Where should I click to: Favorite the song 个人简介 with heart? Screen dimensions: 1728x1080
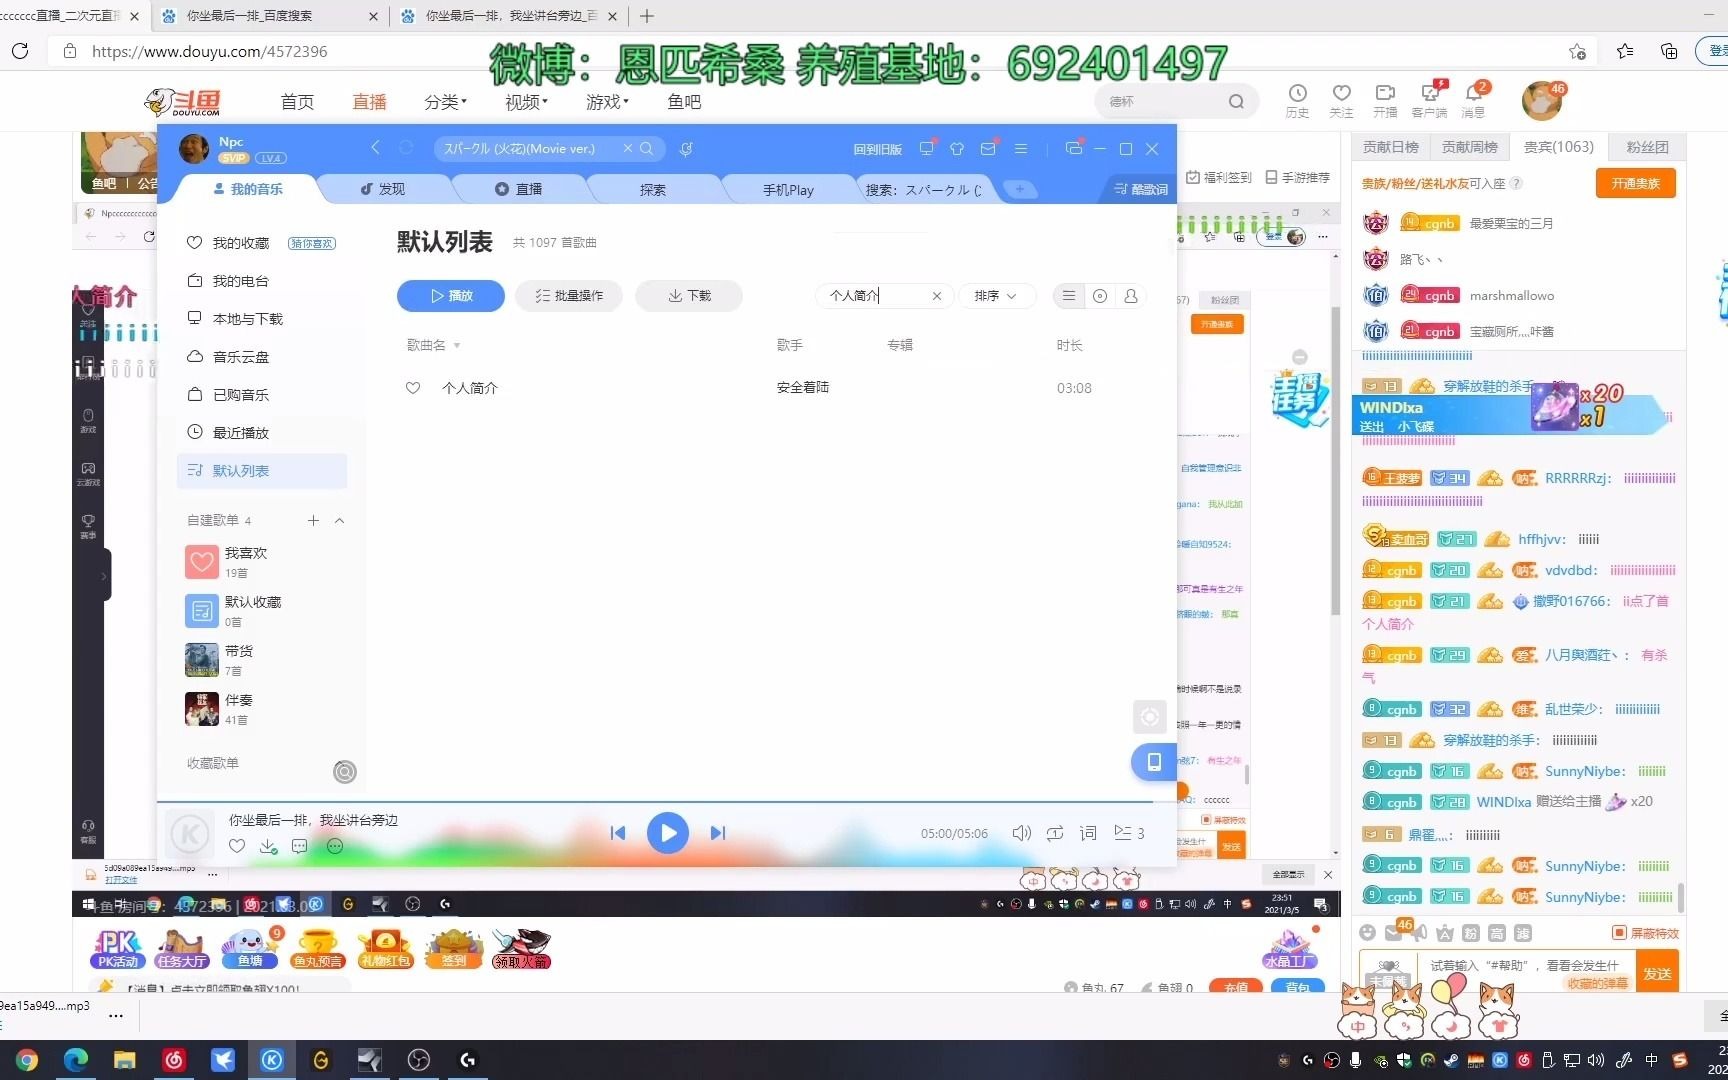(413, 388)
